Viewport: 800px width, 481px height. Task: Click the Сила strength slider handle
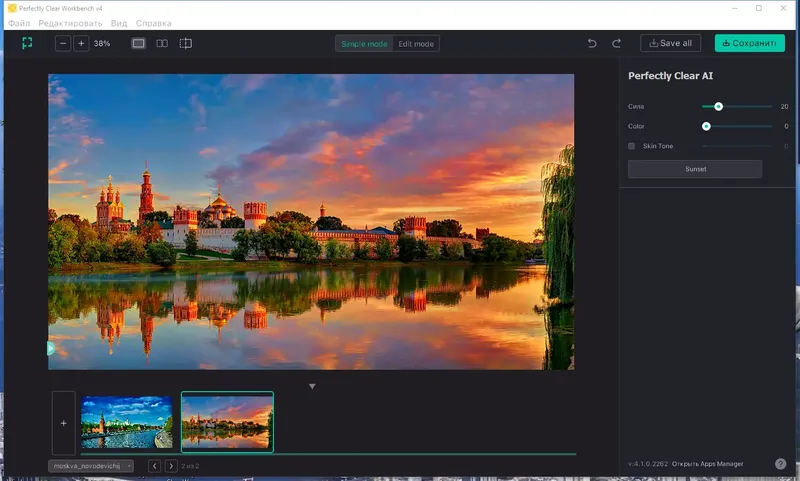point(718,106)
